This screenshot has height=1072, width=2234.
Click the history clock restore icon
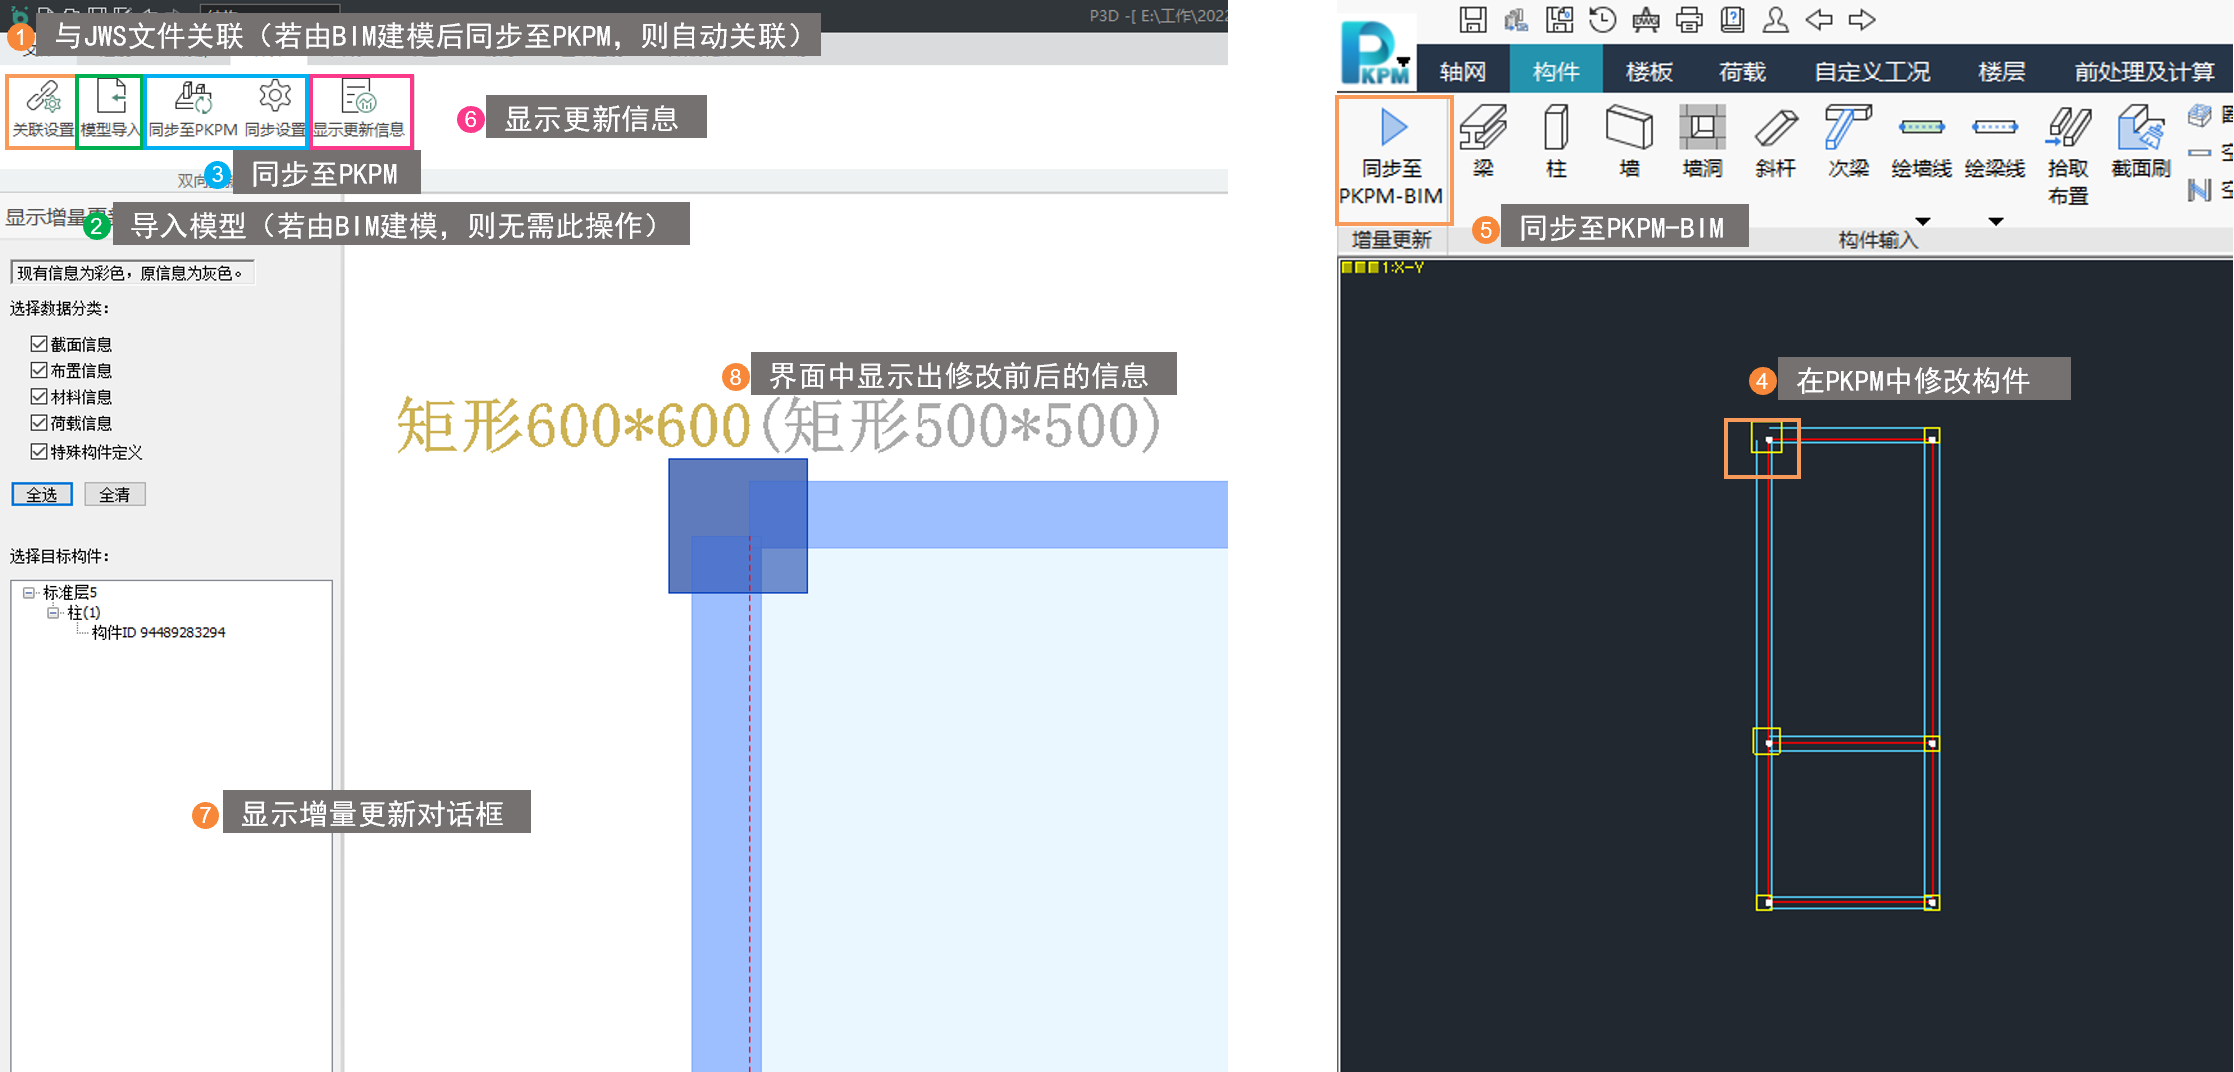1602,20
